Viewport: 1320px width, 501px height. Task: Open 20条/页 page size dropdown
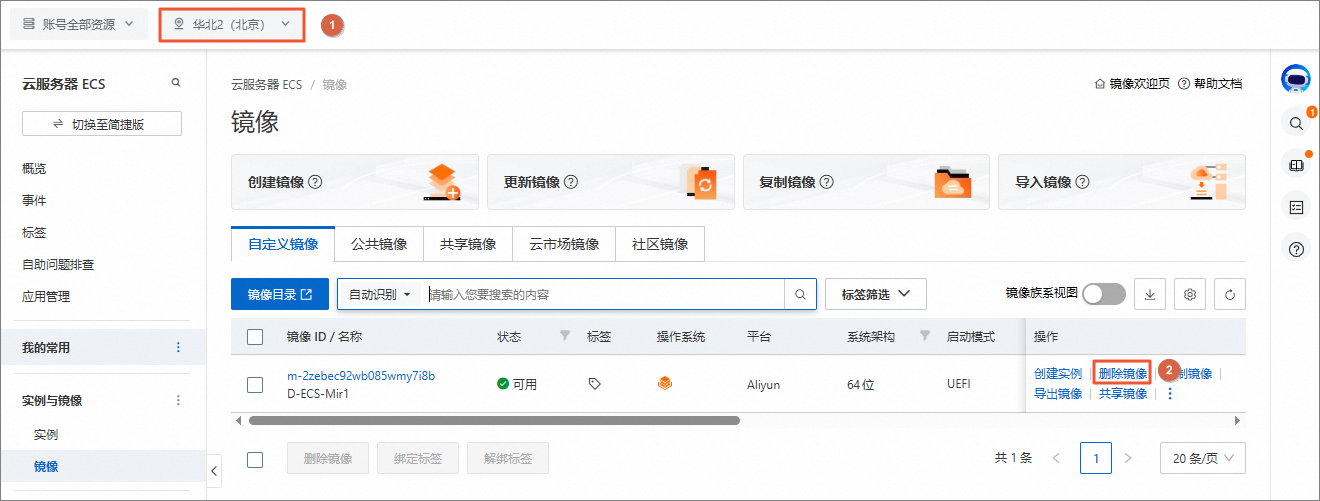1203,458
